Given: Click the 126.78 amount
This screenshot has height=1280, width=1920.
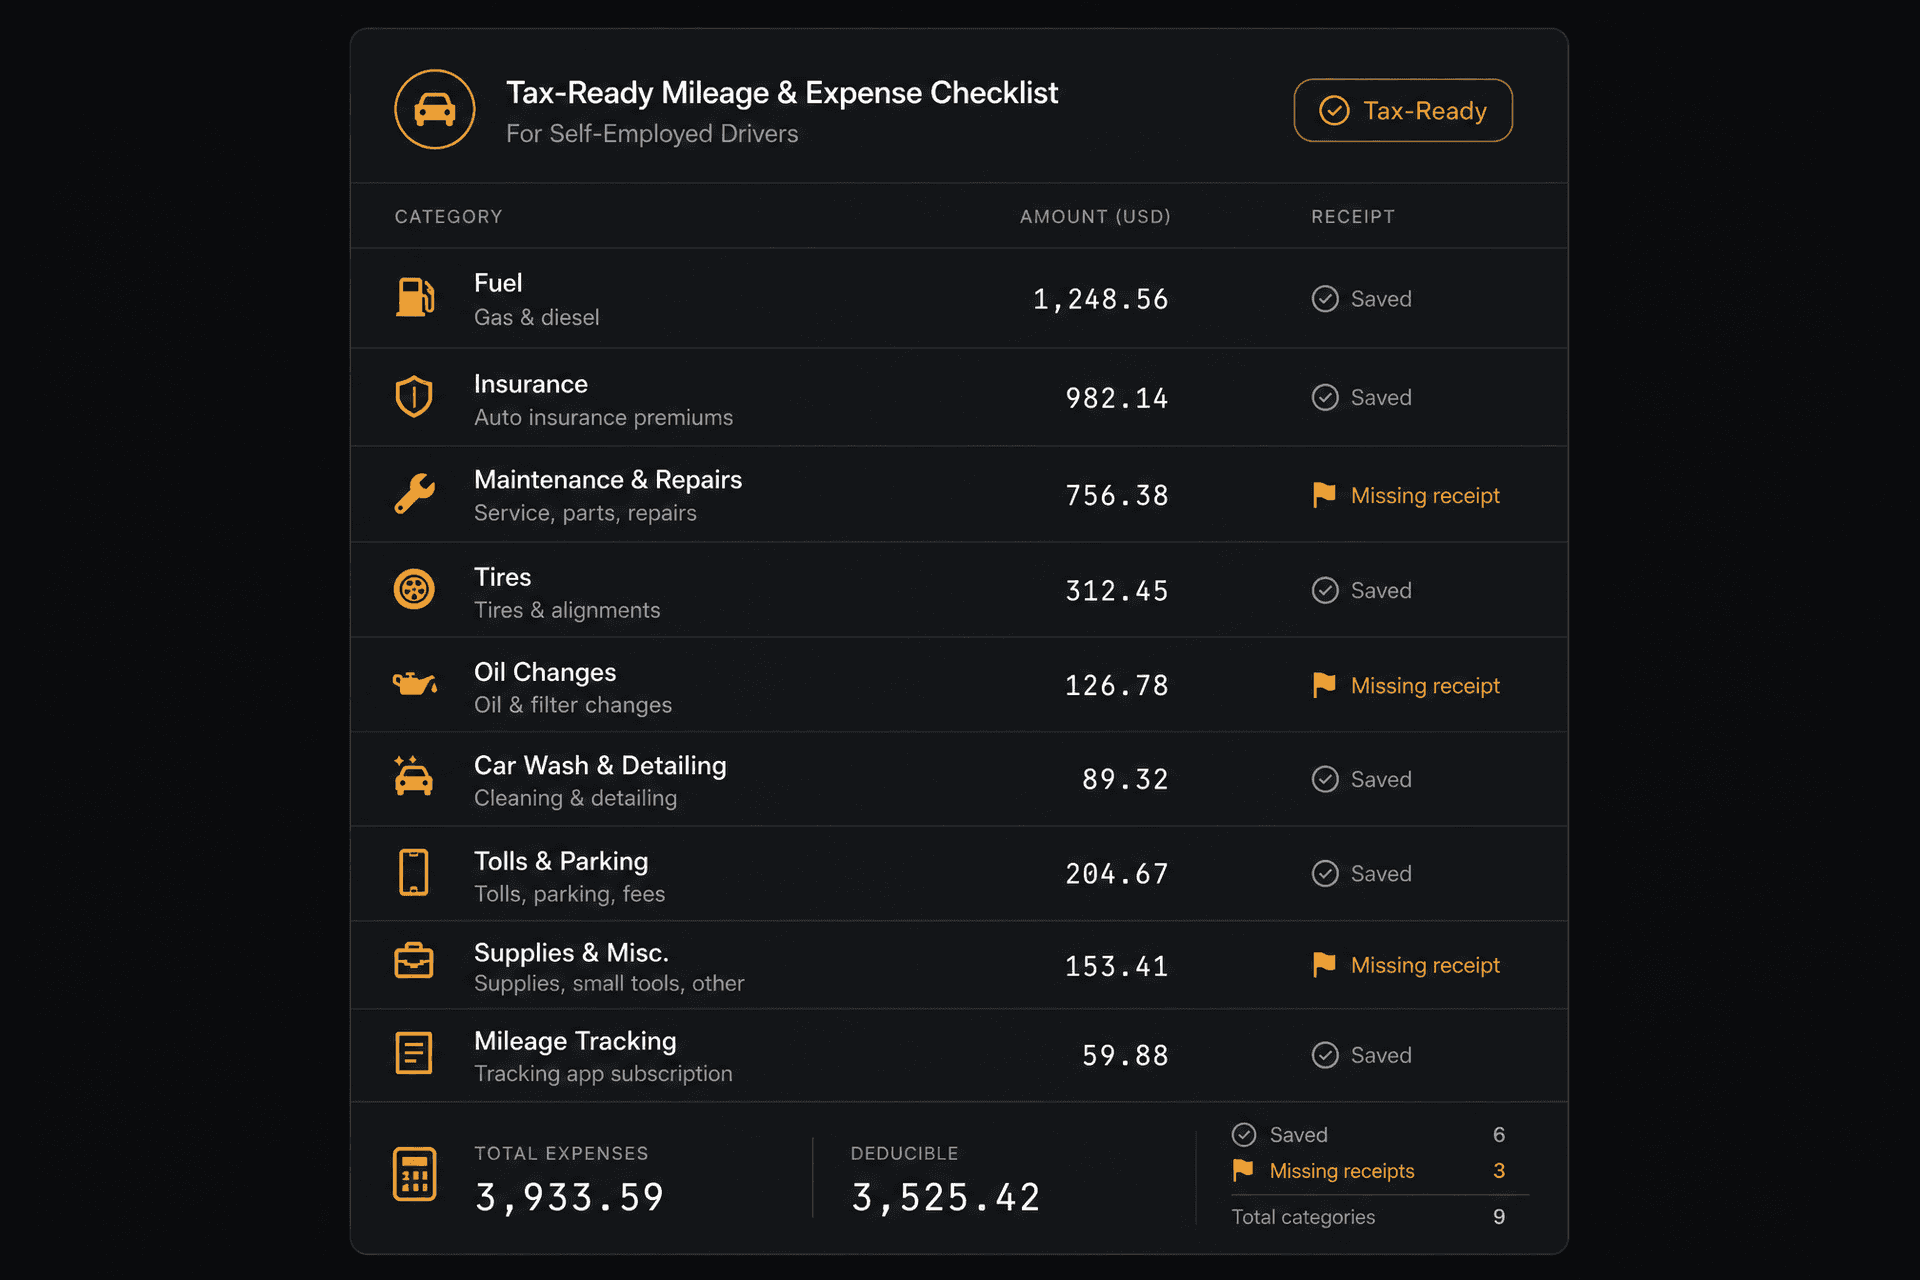Looking at the screenshot, I should [x=1117, y=685].
